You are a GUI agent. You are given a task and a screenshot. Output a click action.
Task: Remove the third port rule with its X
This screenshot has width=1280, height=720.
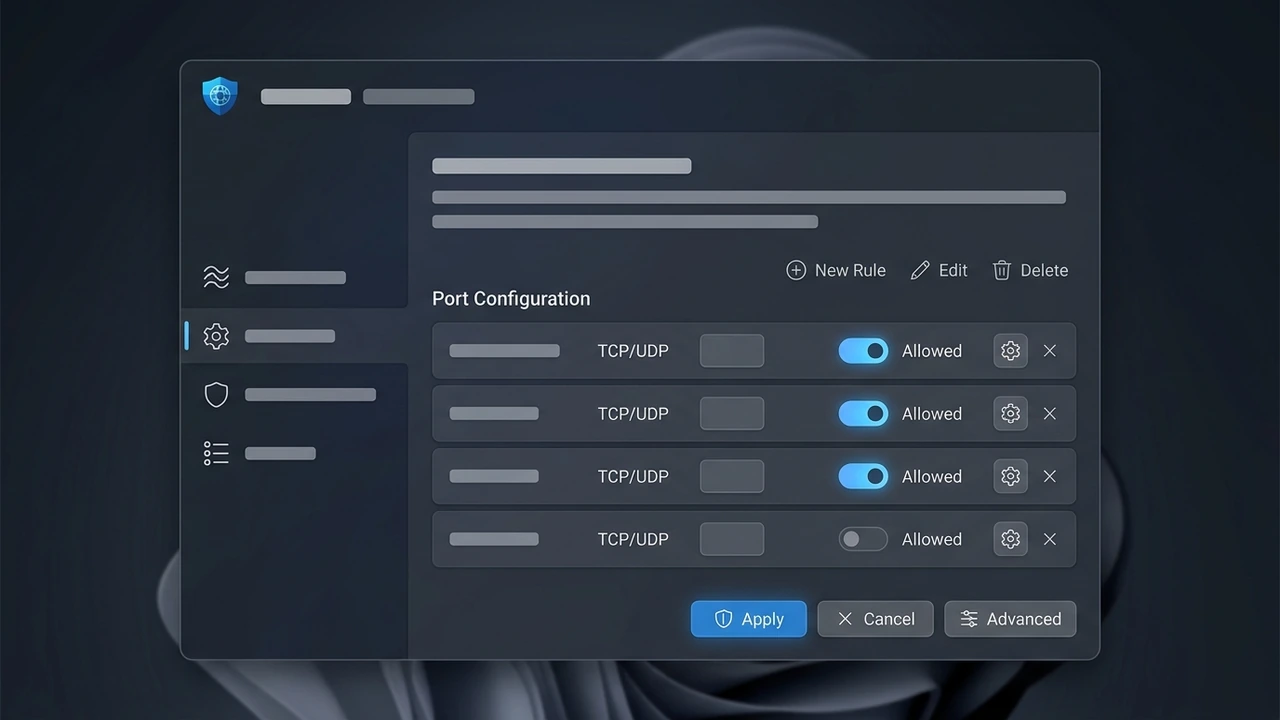[x=1050, y=476]
